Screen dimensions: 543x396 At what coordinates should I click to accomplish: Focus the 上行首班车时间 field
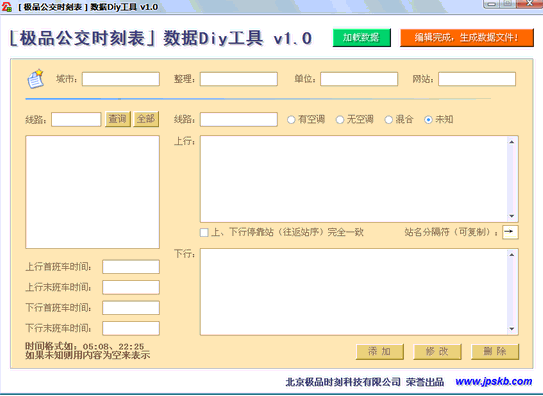click(131, 267)
